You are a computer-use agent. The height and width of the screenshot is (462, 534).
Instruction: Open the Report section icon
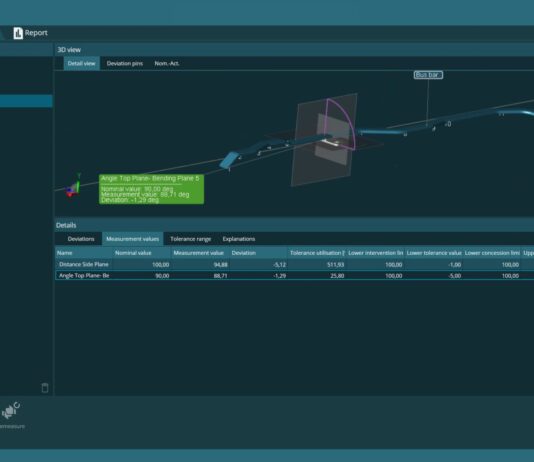[x=18, y=33]
